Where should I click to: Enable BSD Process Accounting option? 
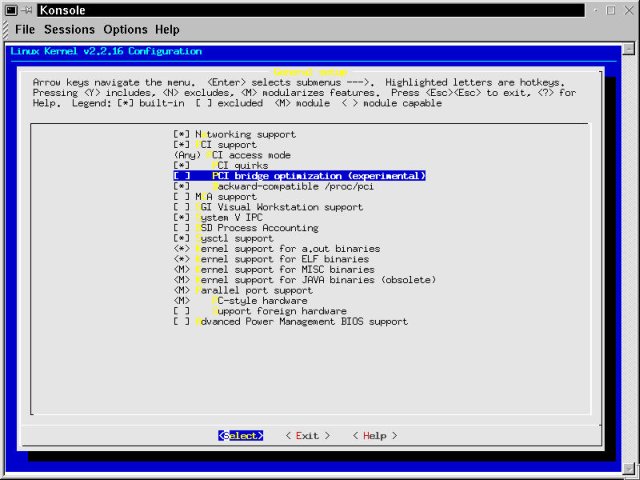[181, 228]
